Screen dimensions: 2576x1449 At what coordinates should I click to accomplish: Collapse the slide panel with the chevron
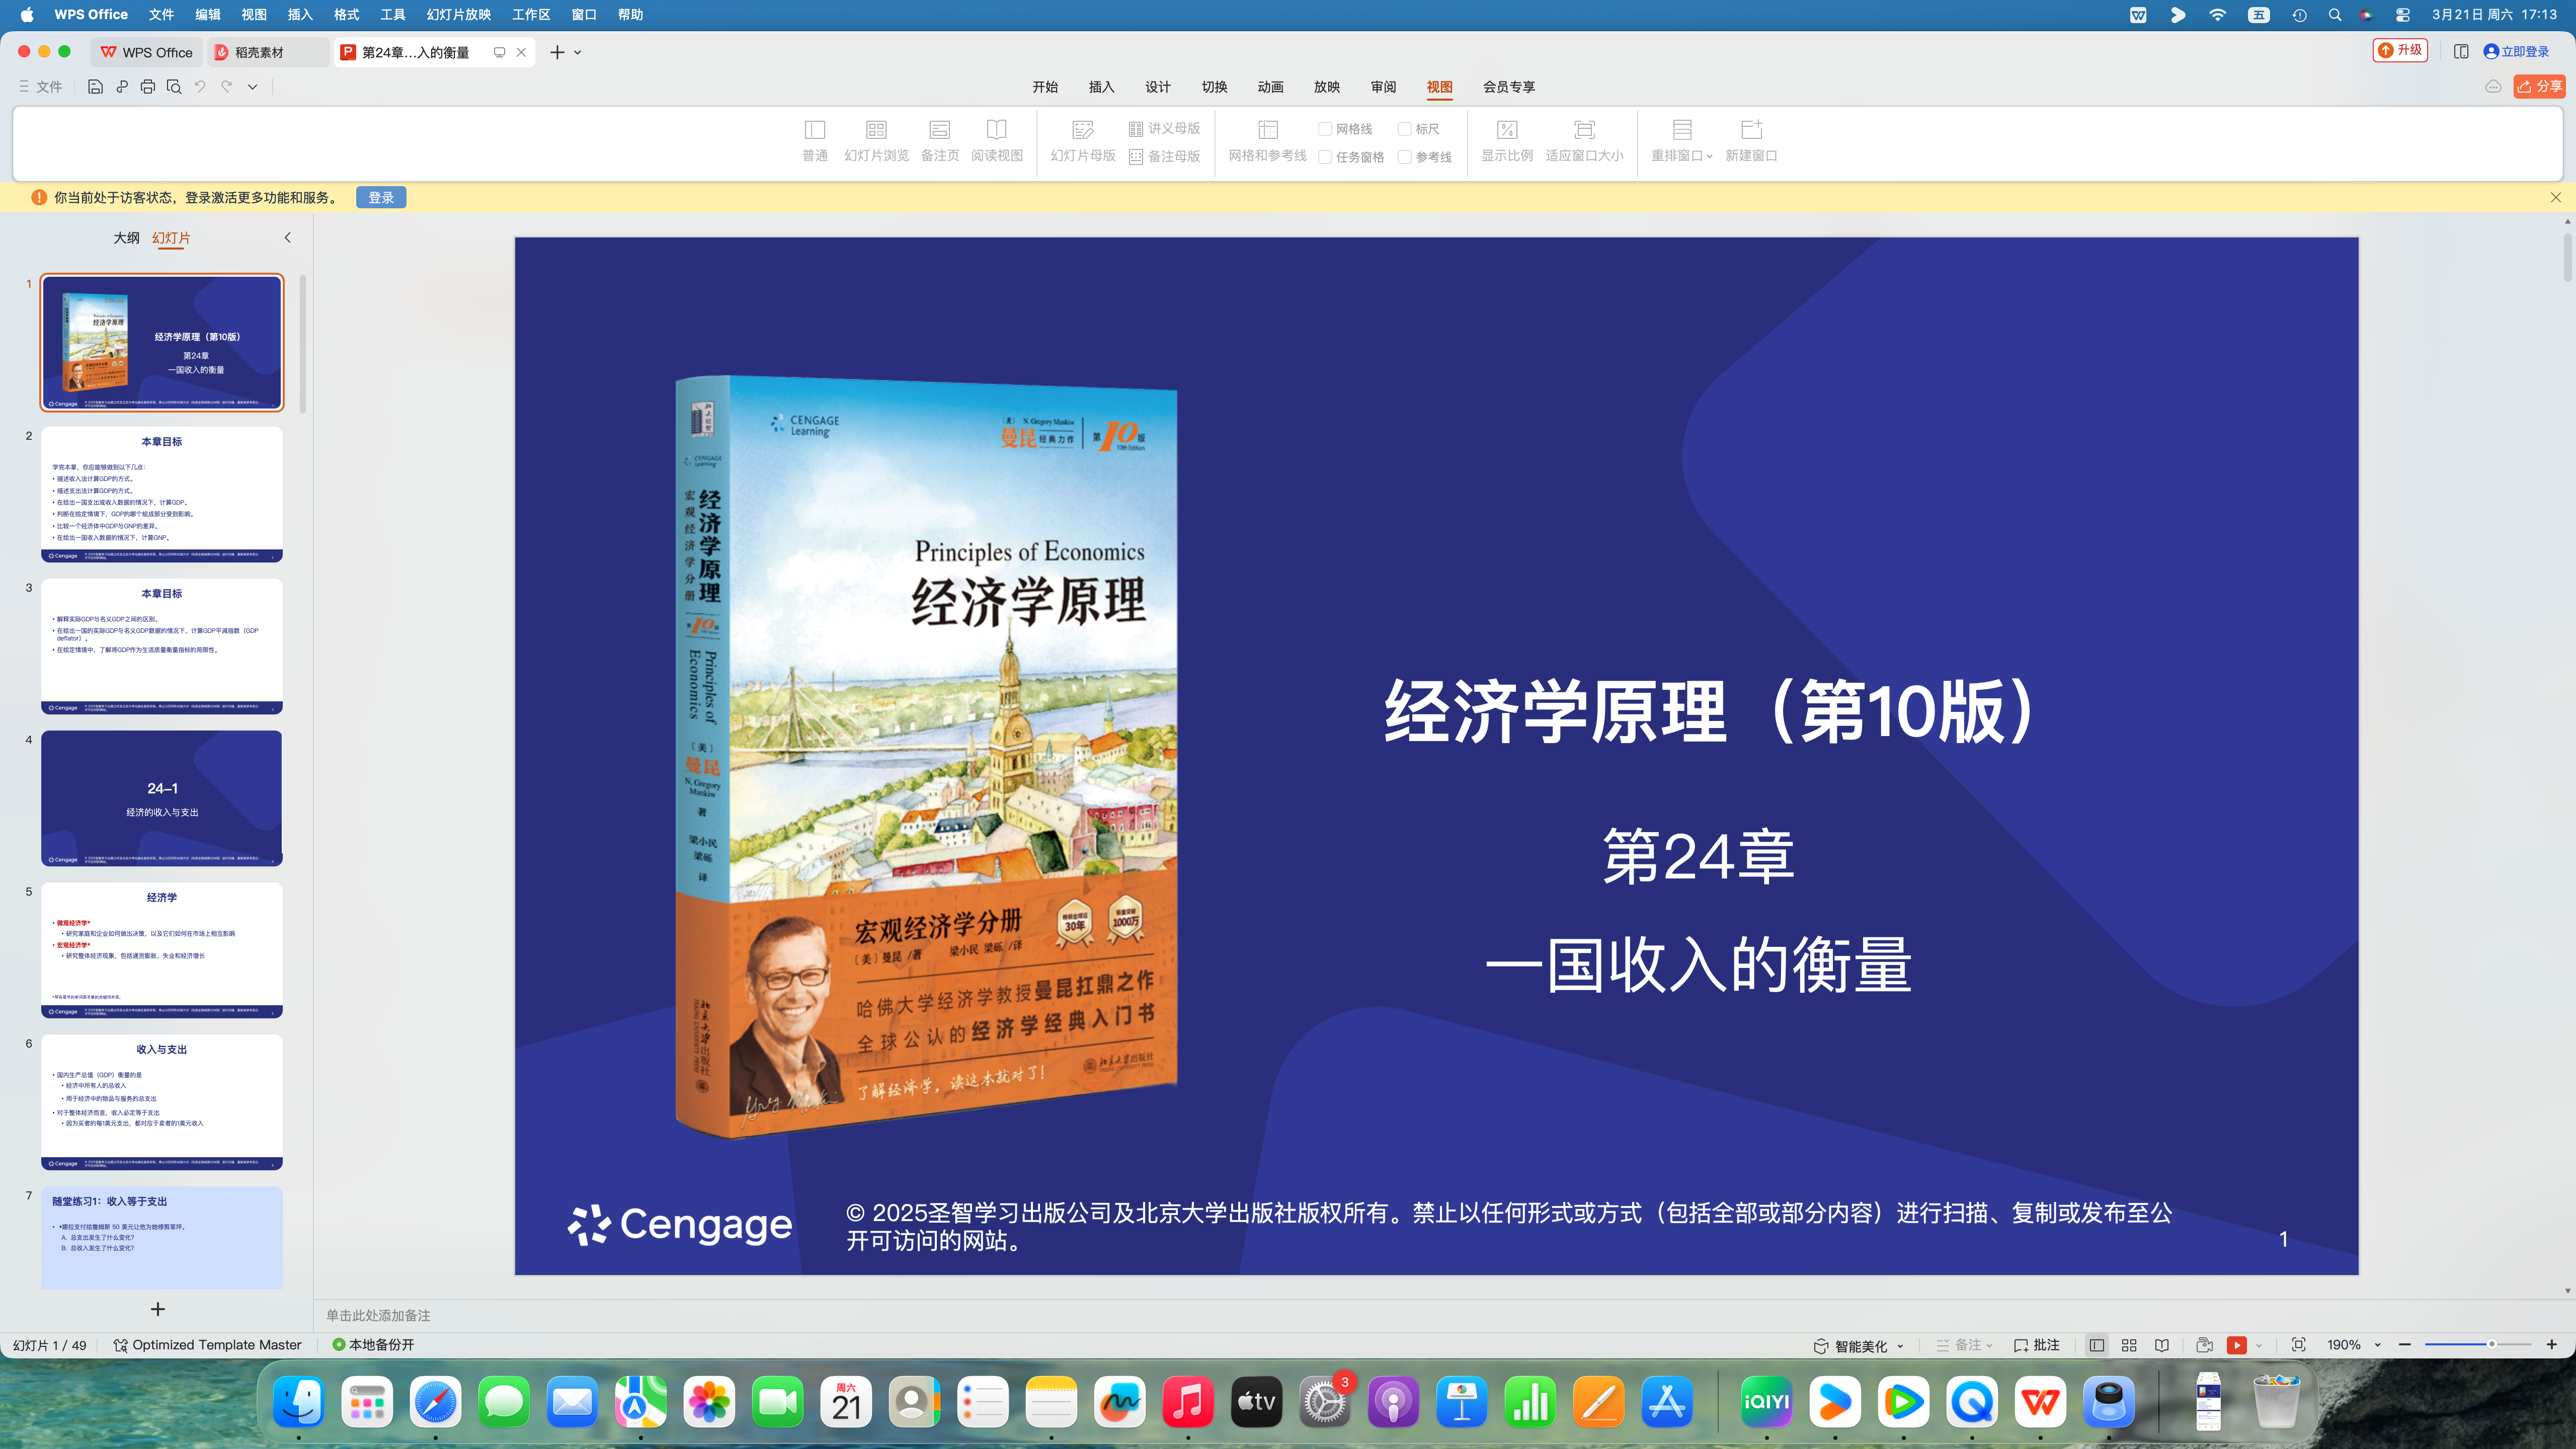(x=287, y=238)
